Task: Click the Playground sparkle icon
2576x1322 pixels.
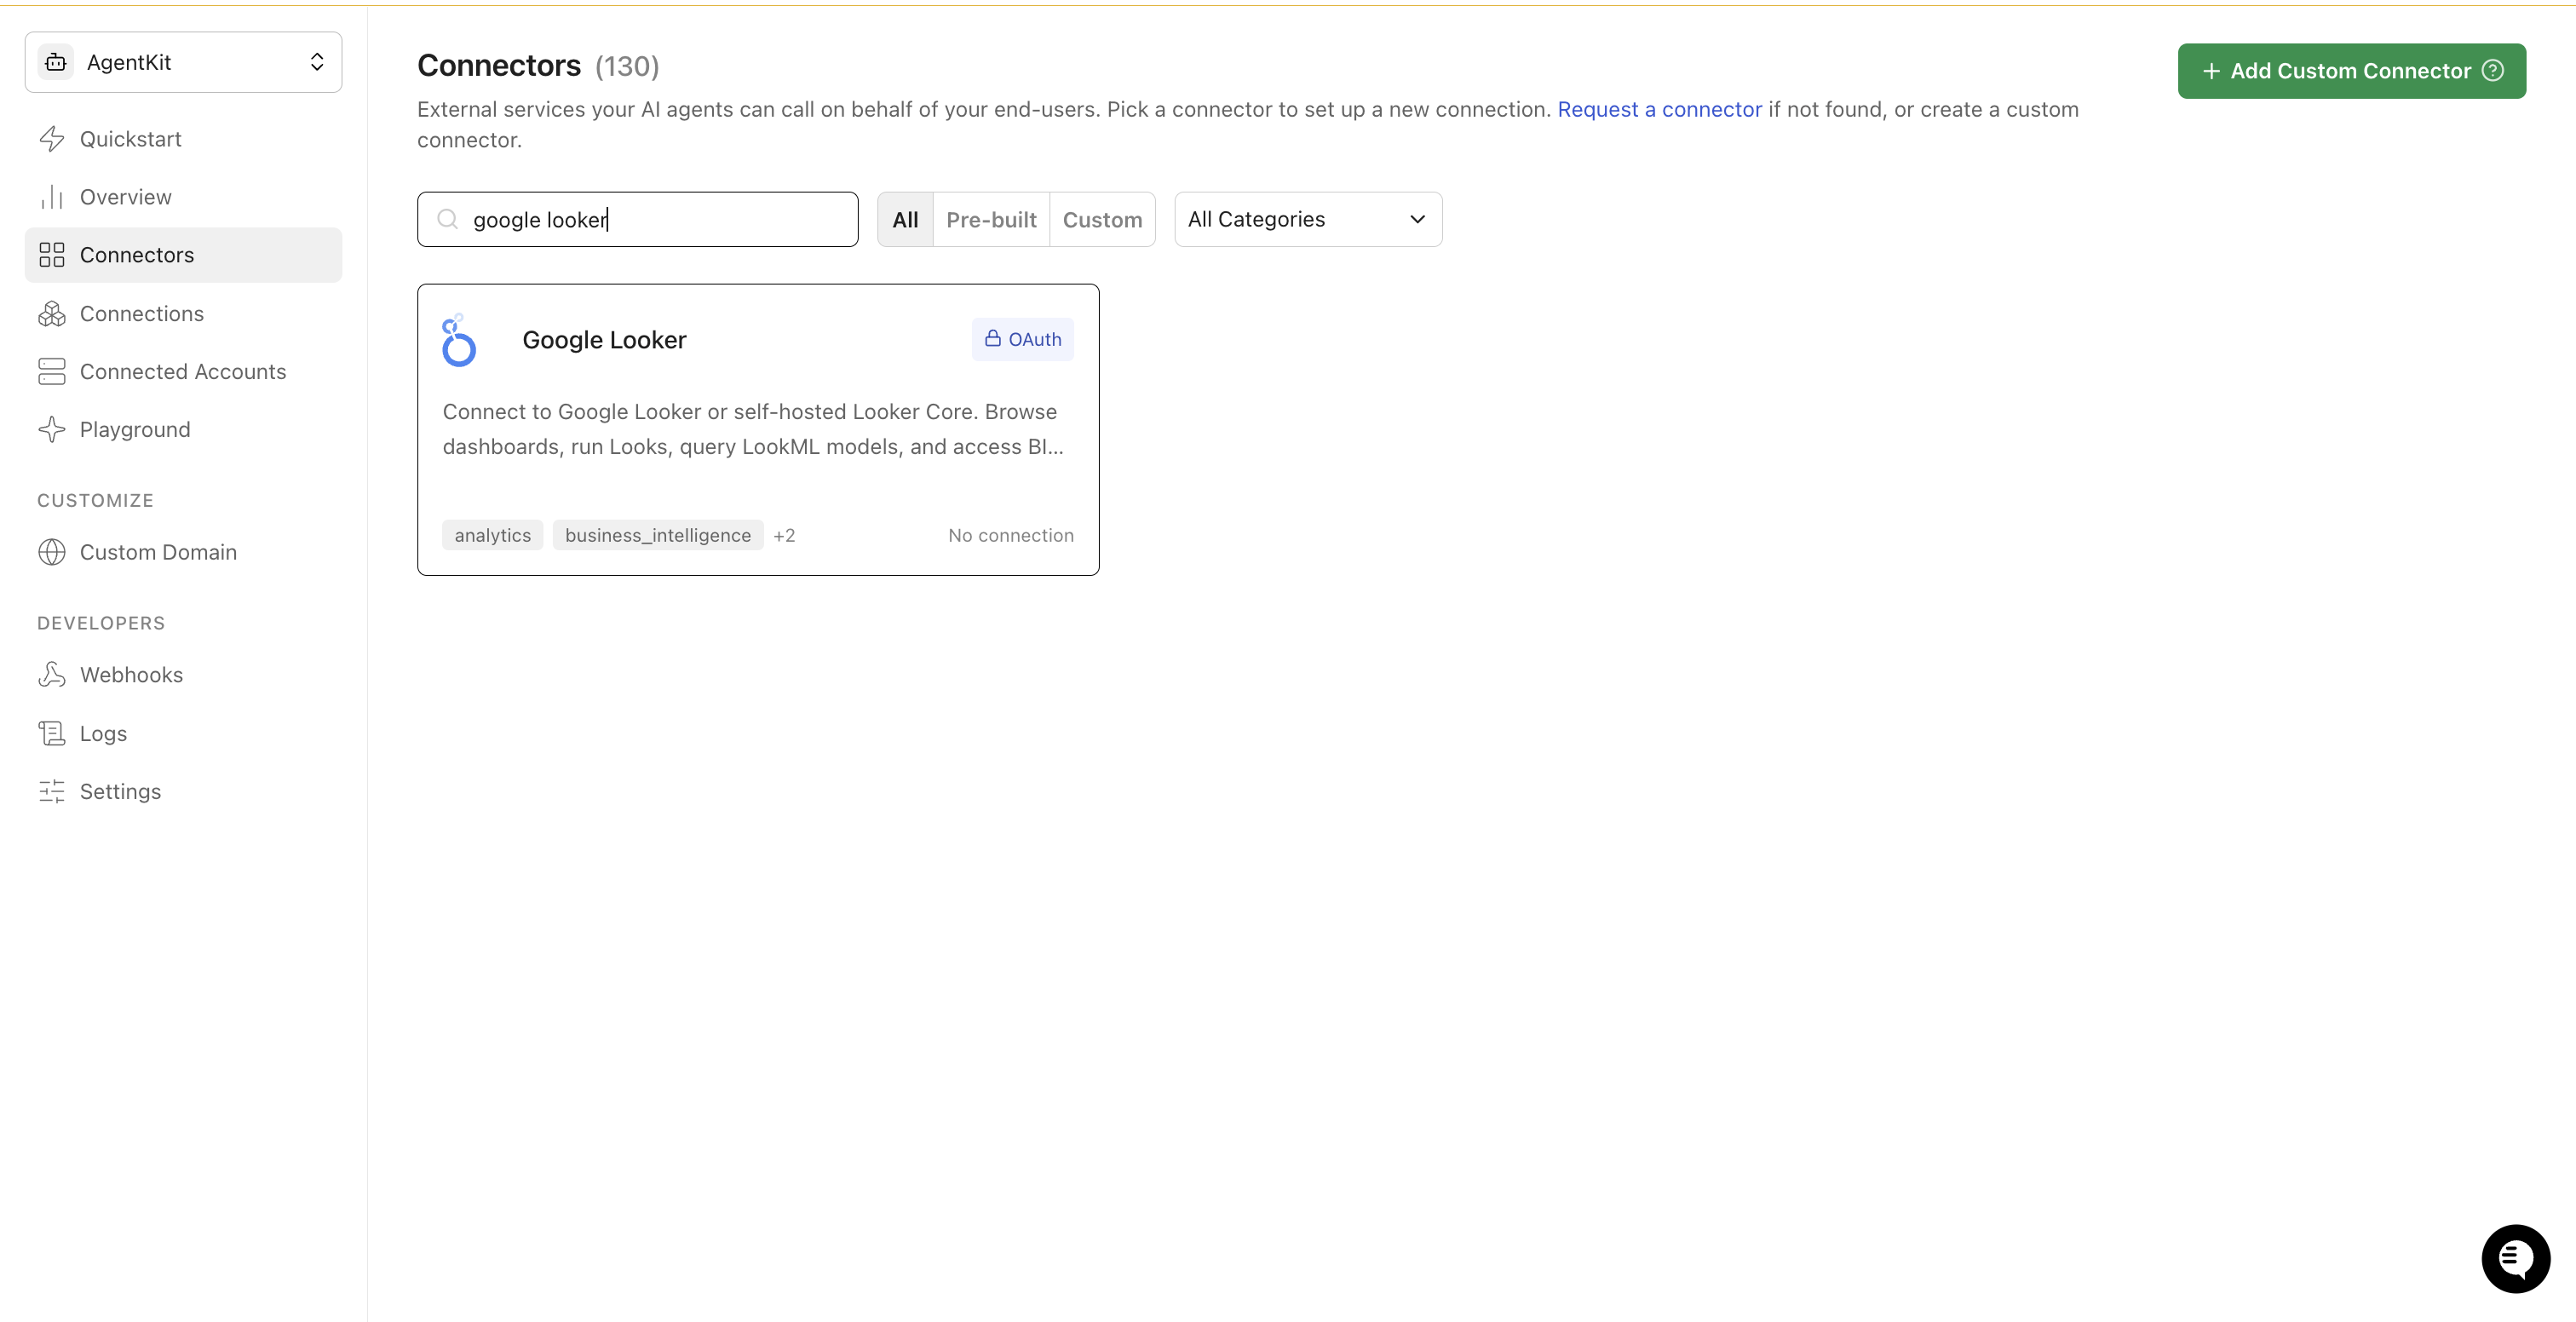Action: click(52, 429)
